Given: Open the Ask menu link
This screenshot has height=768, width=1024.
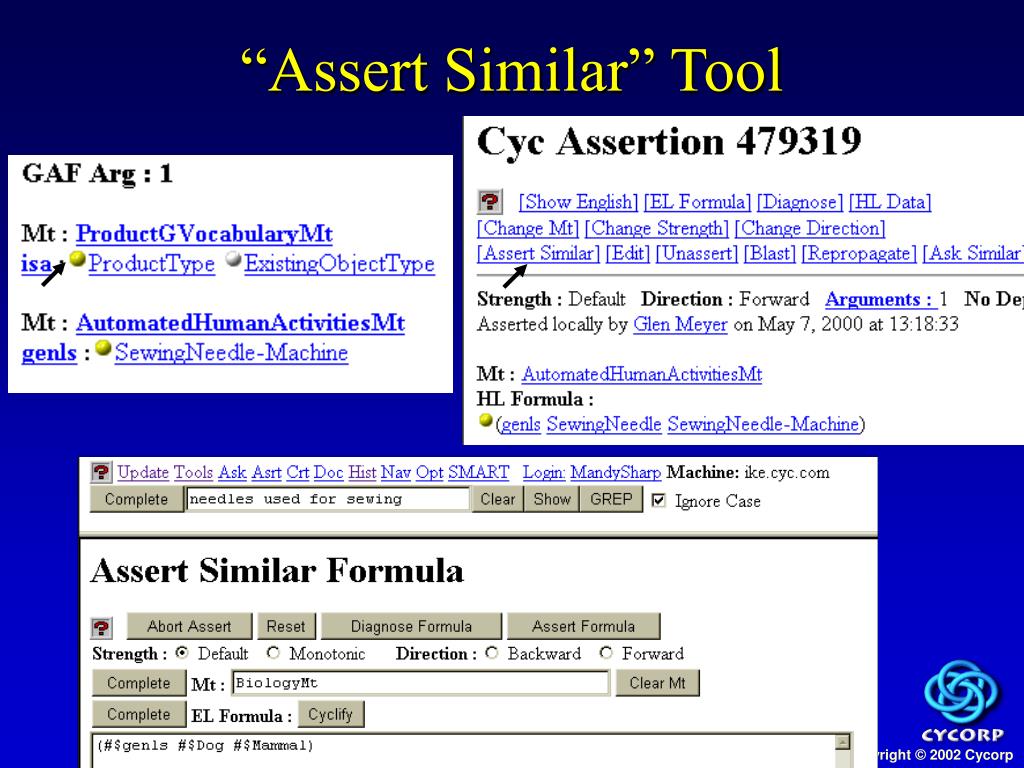Looking at the screenshot, I should [x=232, y=472].
